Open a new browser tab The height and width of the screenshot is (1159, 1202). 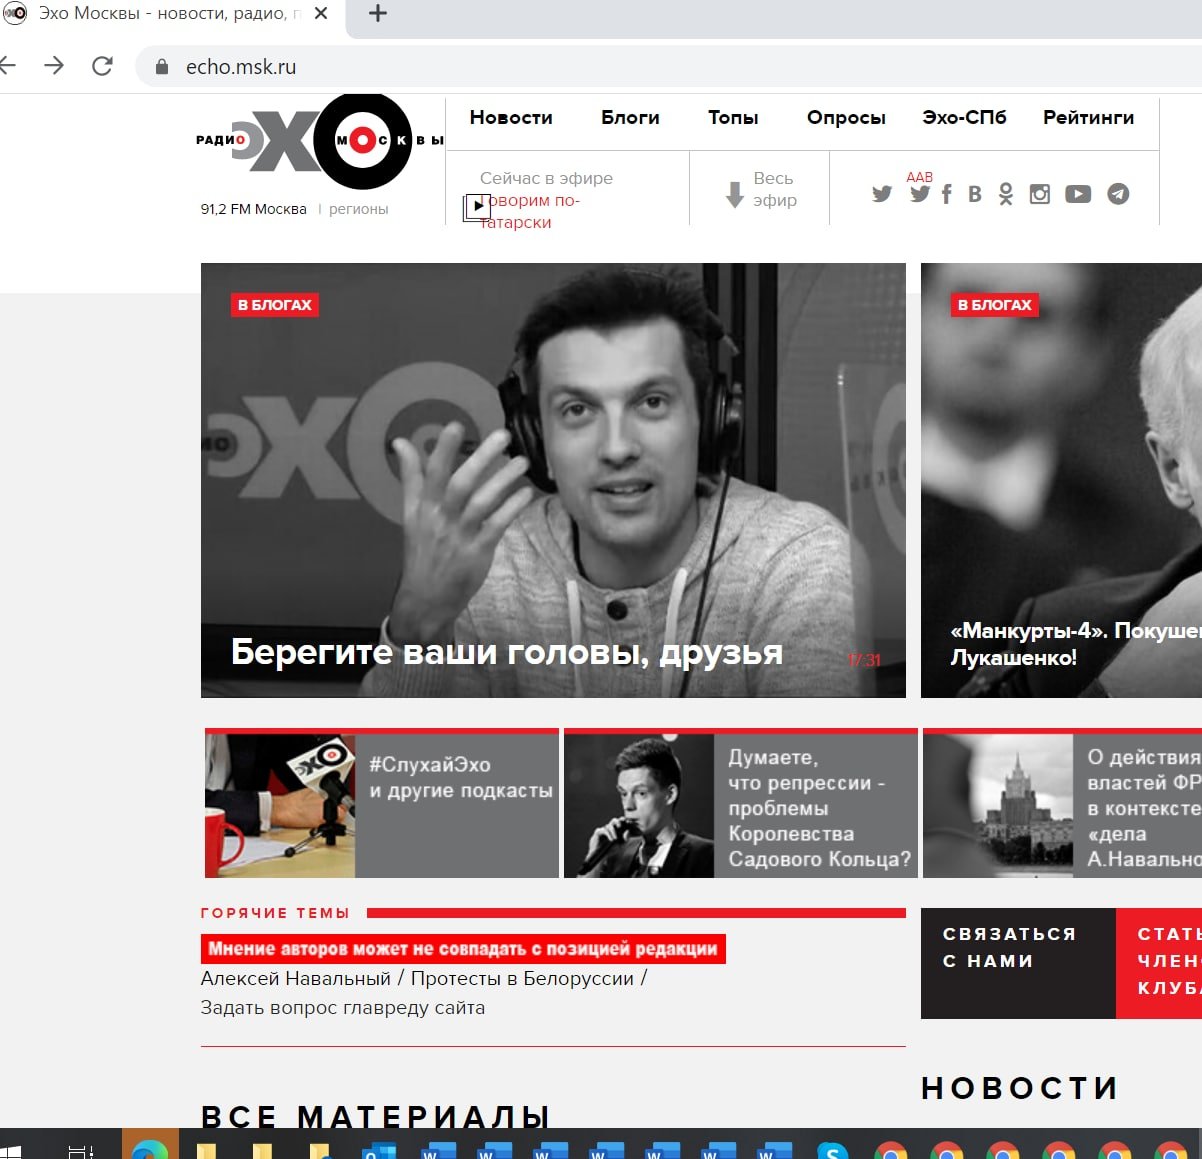[x=377, y=14]
